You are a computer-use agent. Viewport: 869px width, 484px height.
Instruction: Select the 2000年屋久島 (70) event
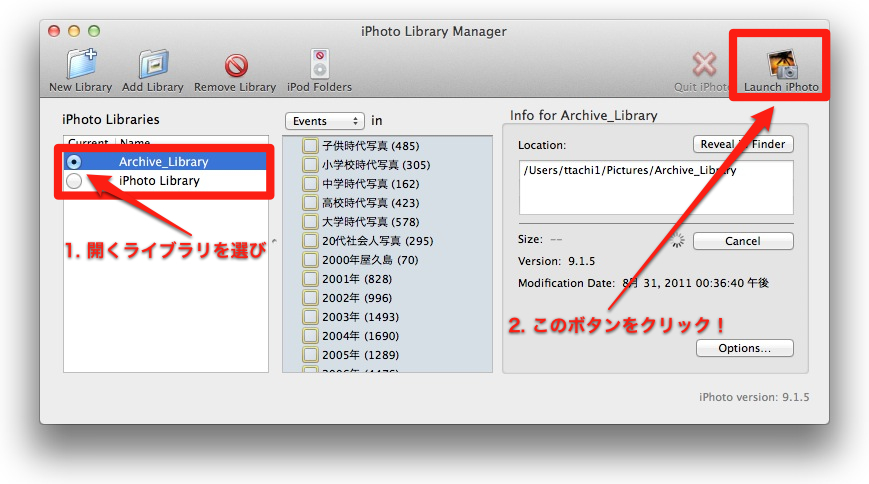[370, 260]
